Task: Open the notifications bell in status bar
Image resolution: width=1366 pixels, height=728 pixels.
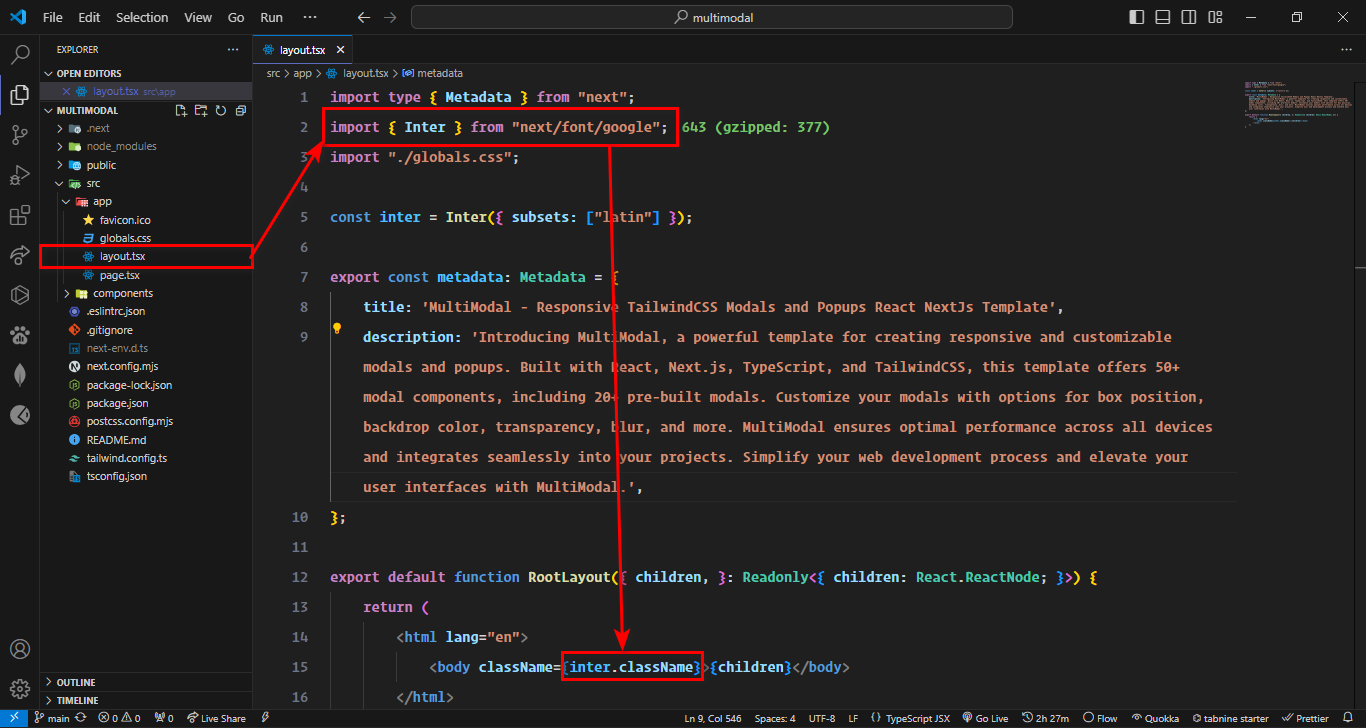Action: coord(1347,718)
